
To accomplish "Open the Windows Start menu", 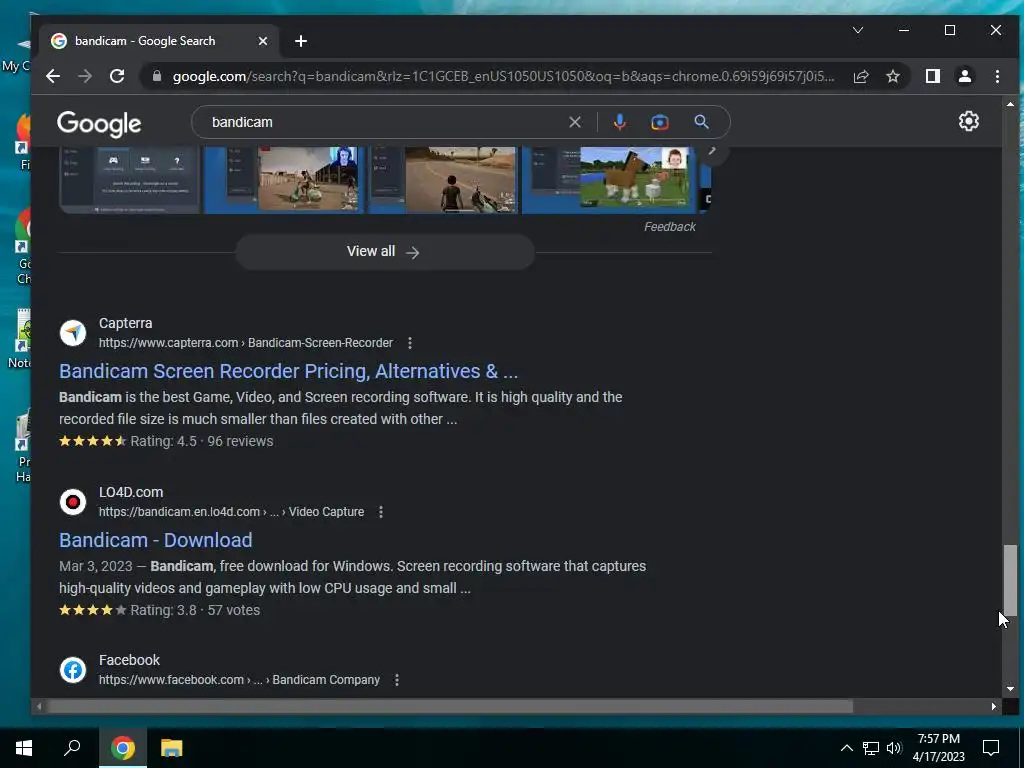I will coord(24,748).
